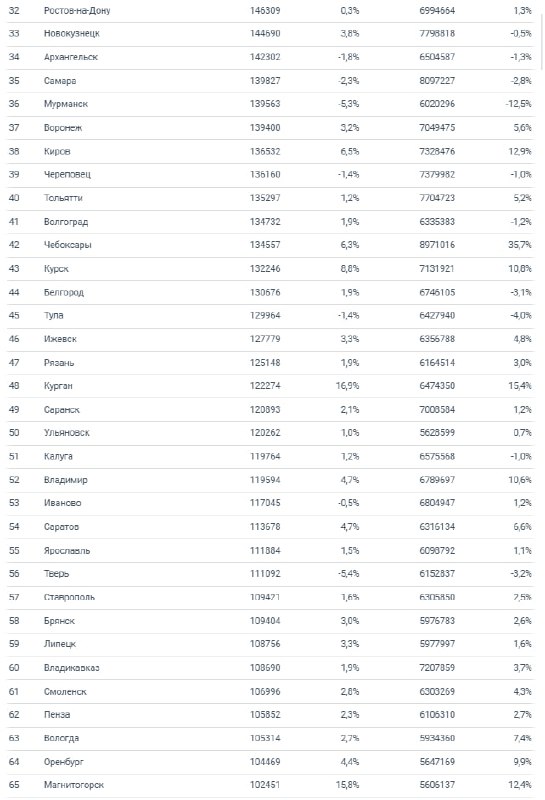Click the Самара city cell
Image resolution: width=545 pixels, height=800 pixels.
click(x=60, y=81)
